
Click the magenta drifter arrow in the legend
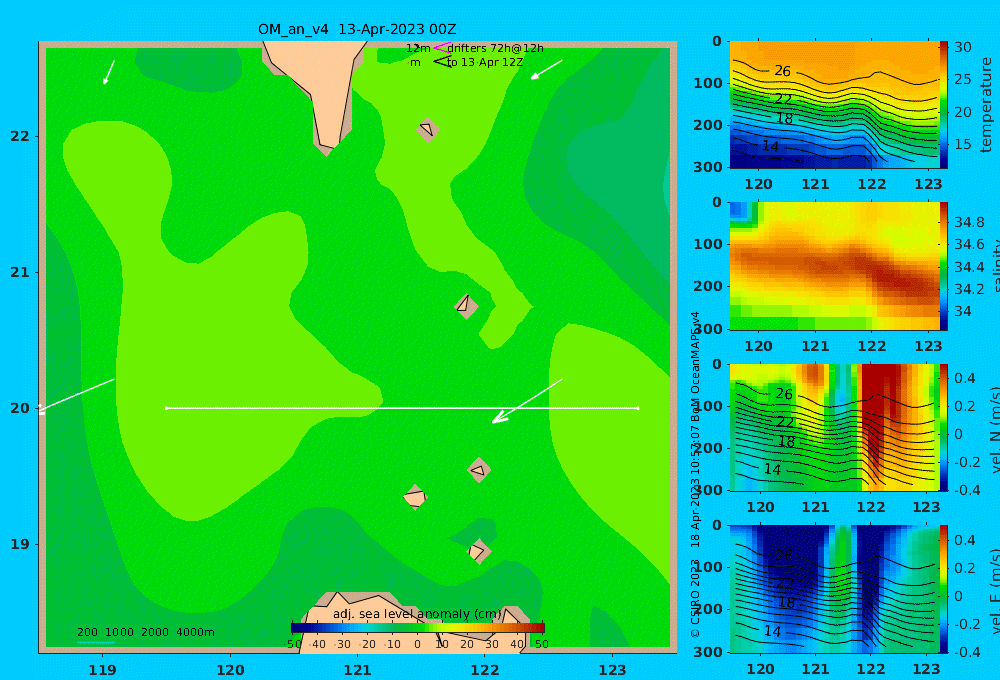tap(441, 48)
